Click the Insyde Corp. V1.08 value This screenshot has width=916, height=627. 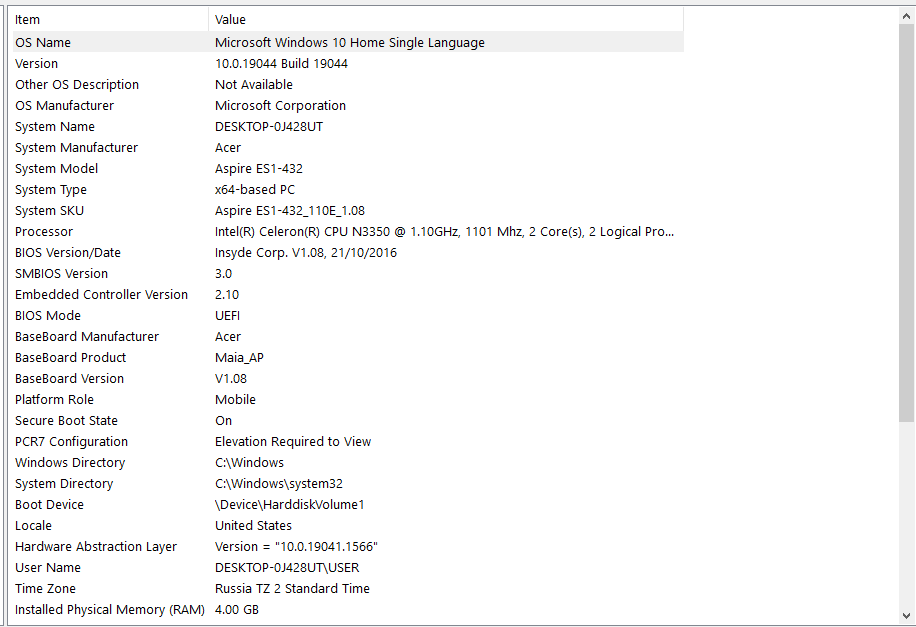306,253
